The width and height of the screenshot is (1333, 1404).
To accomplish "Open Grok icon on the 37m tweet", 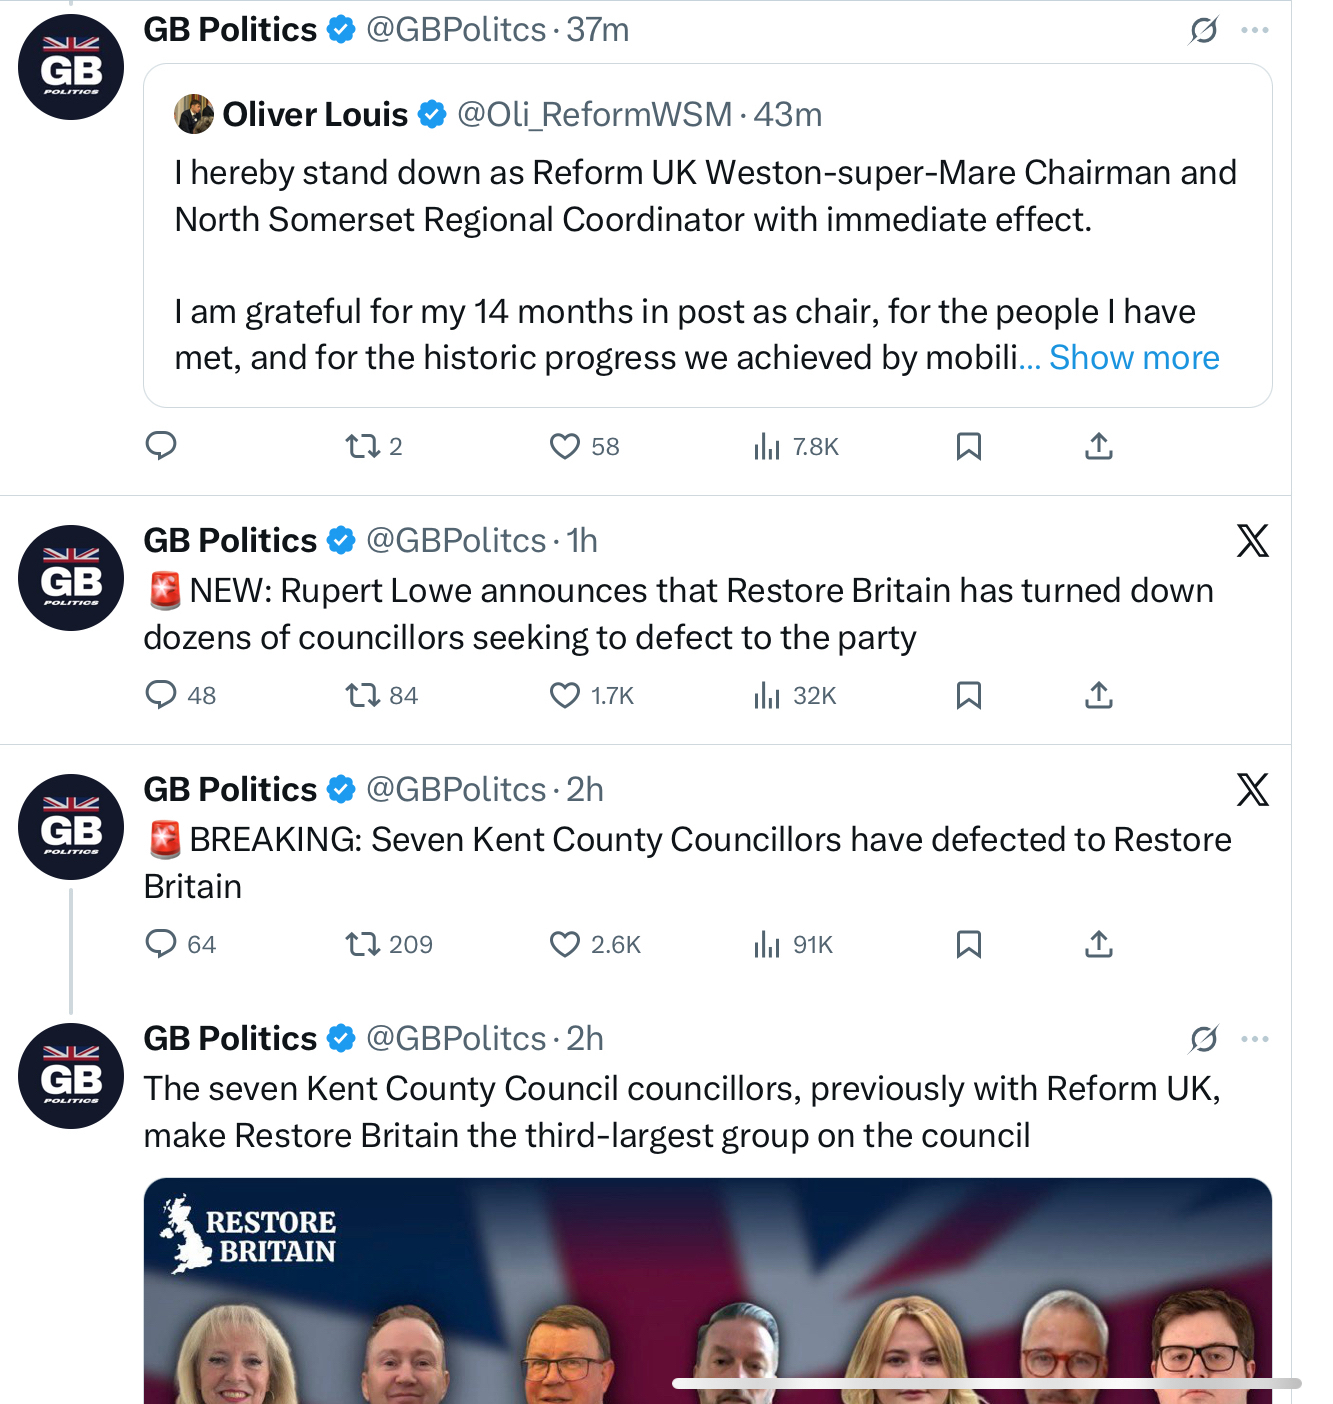I will click(1204, 30).
